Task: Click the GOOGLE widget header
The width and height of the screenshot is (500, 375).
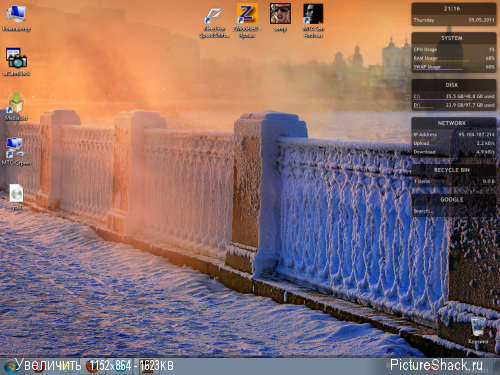Action: [452, 200]
